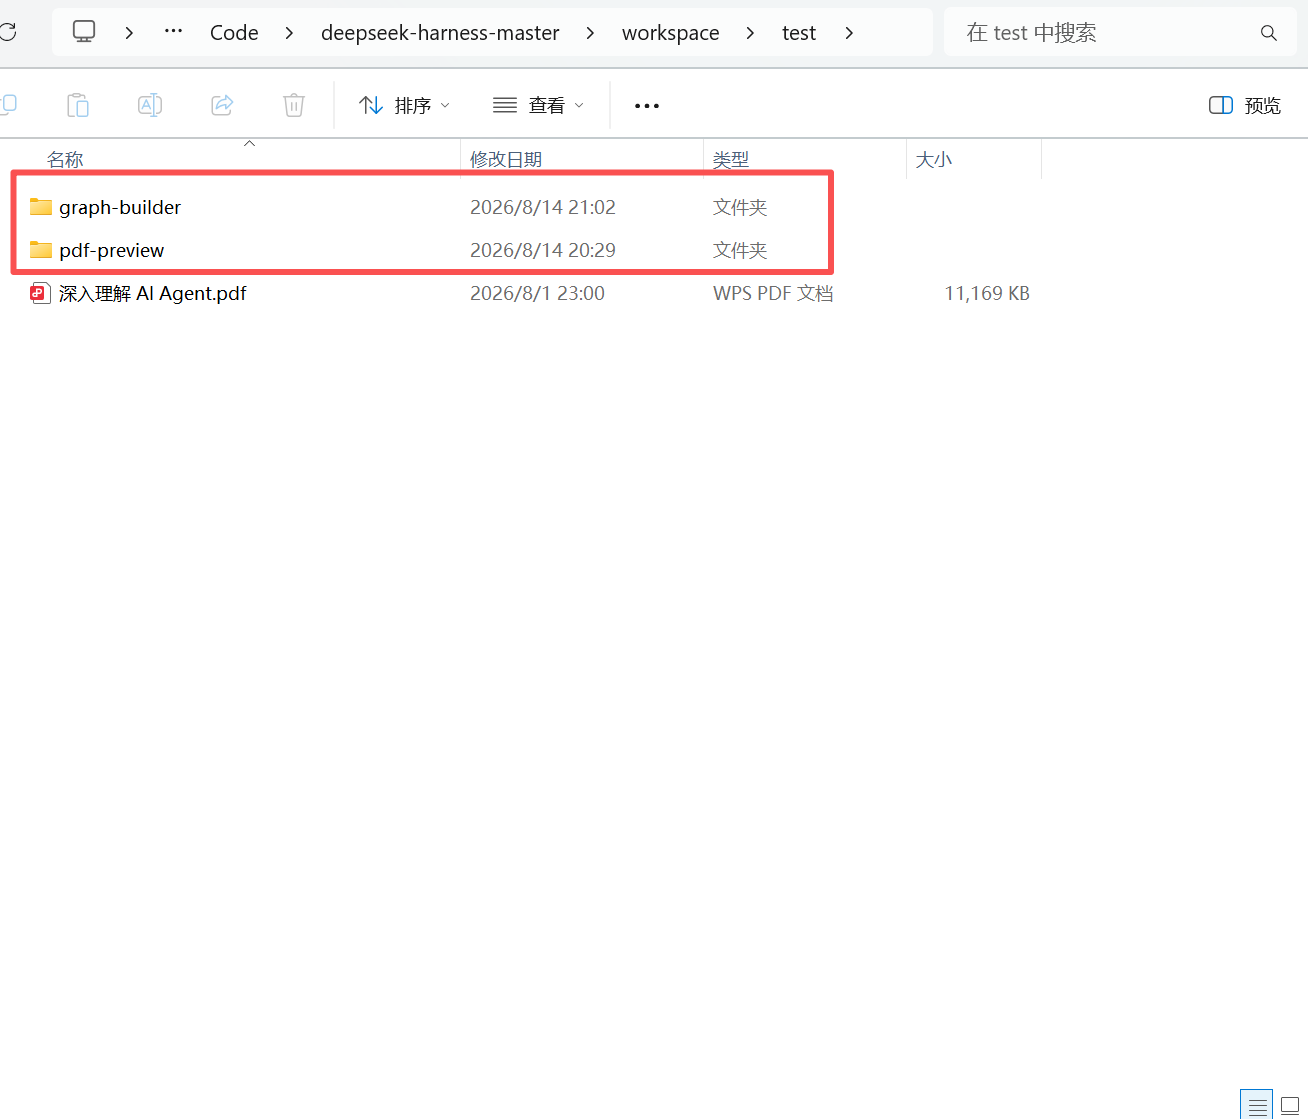Image resolution: width=1308 pixels, height=1119 pixels.
Task: Click the magnifier search icon
Action: [x=1268, y=33]
